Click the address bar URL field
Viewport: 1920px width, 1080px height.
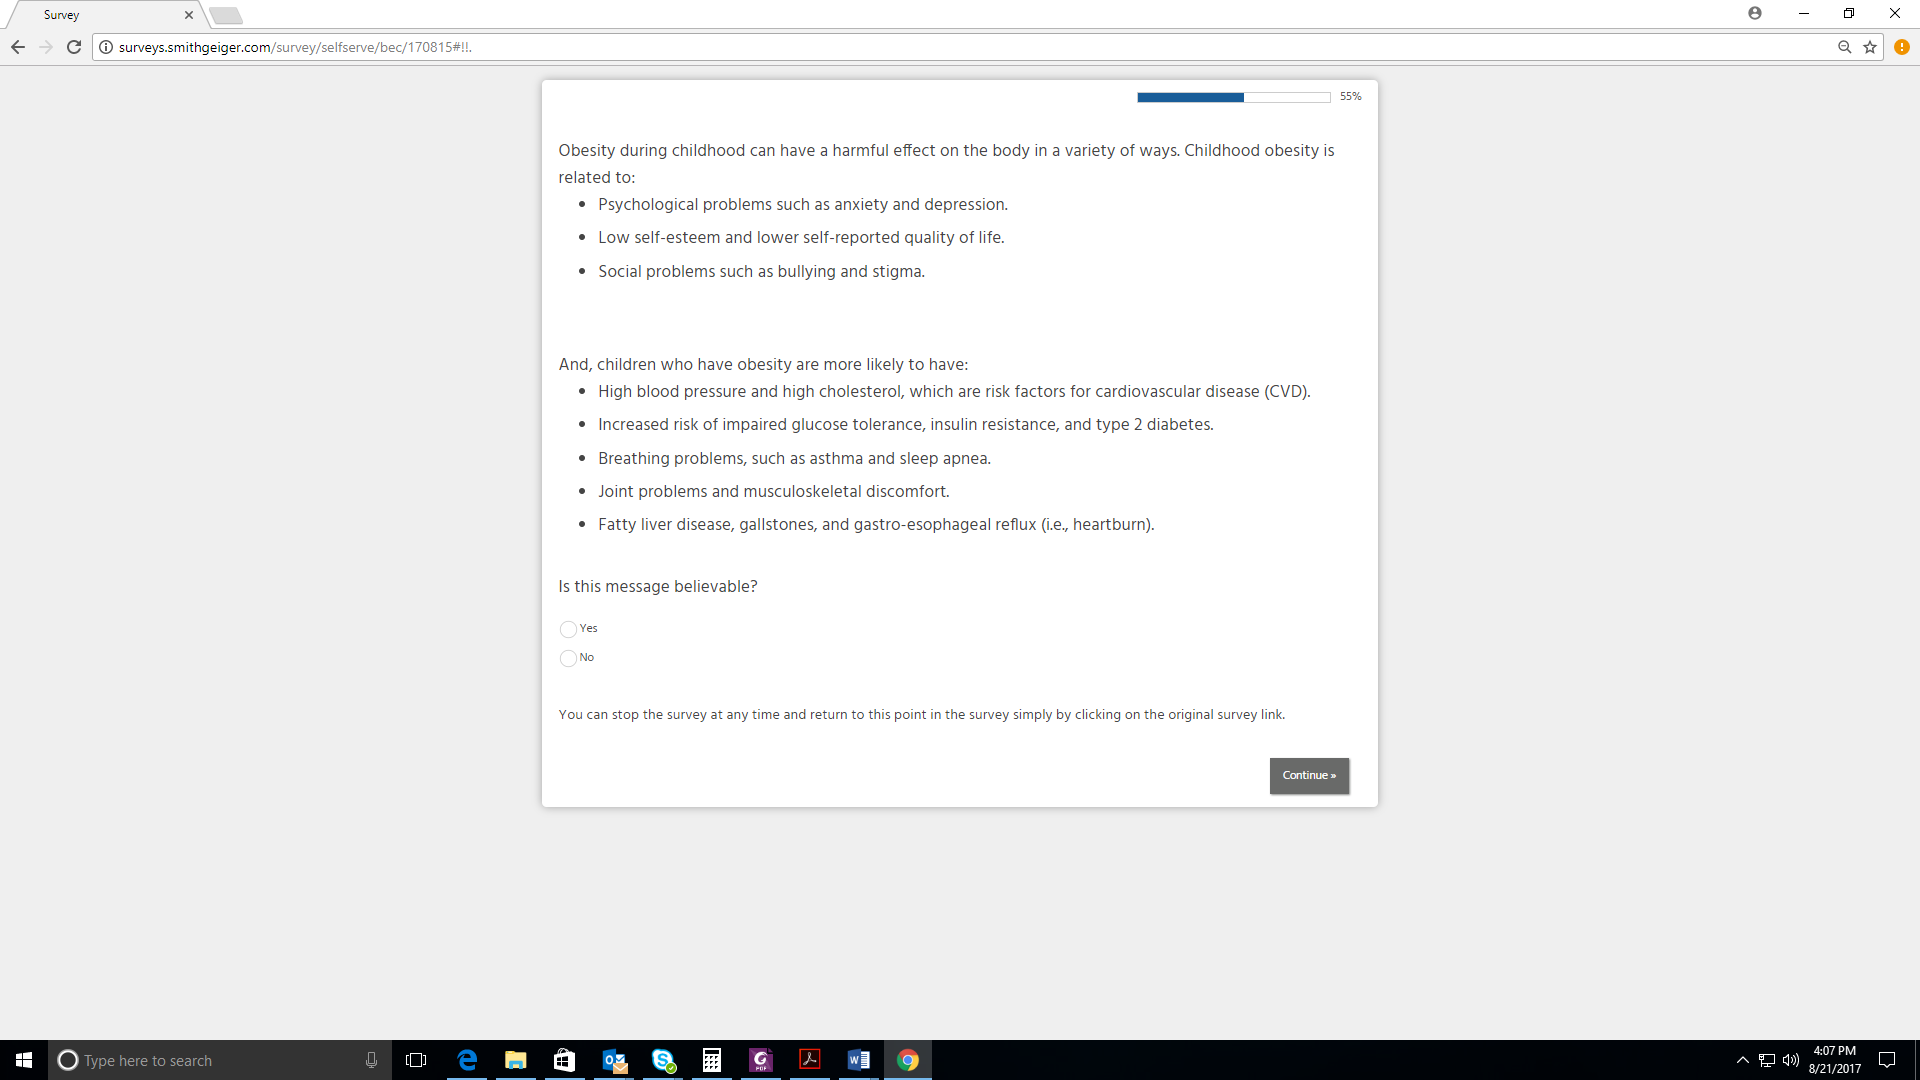[900, 47]
